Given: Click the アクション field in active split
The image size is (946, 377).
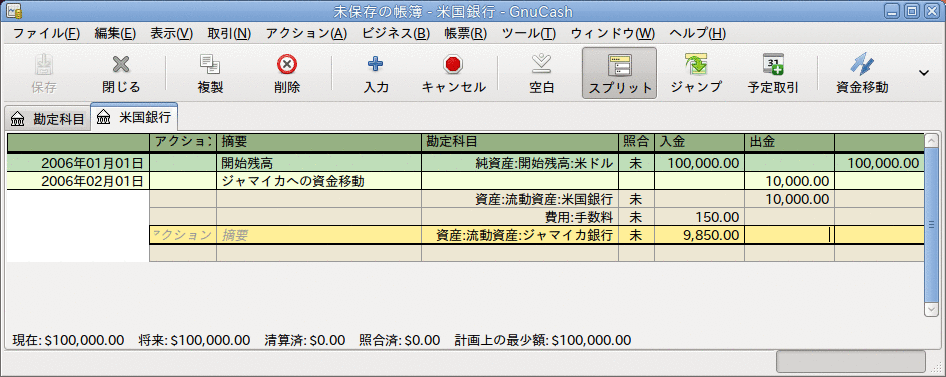Looking at the screenshot, I should (x=183, y=235).
